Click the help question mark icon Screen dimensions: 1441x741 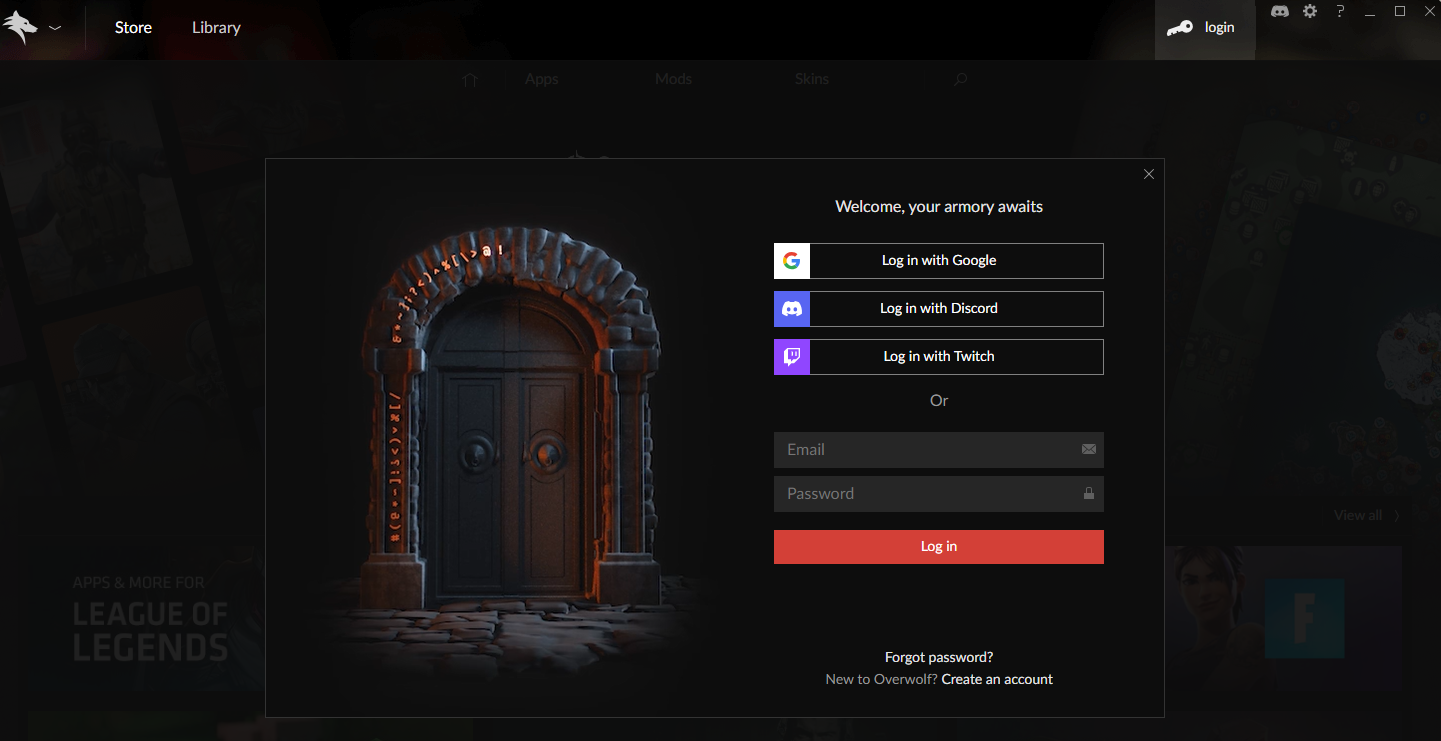click(x=1340, y=11)
